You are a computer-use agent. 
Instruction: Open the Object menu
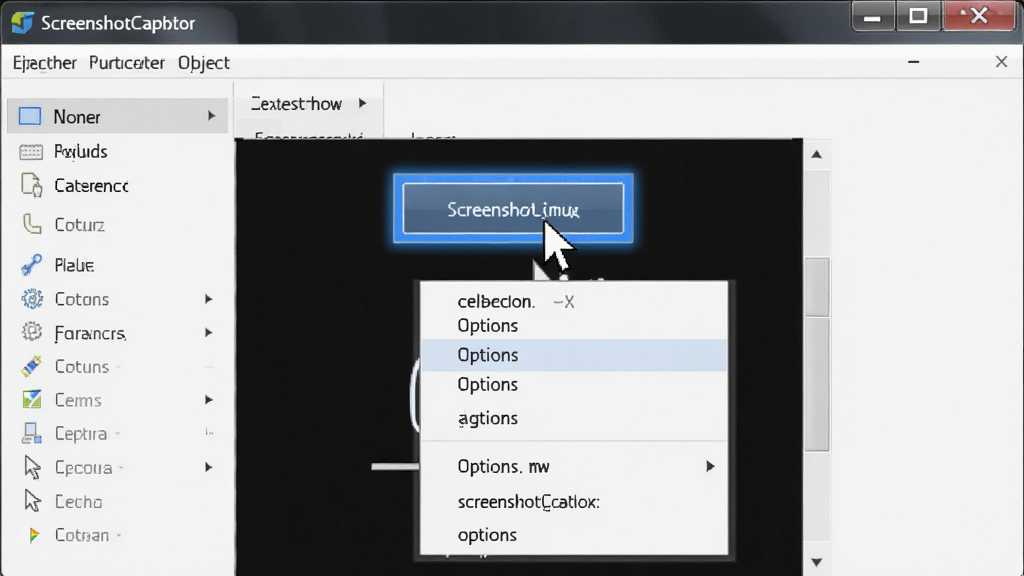[204, 63]
